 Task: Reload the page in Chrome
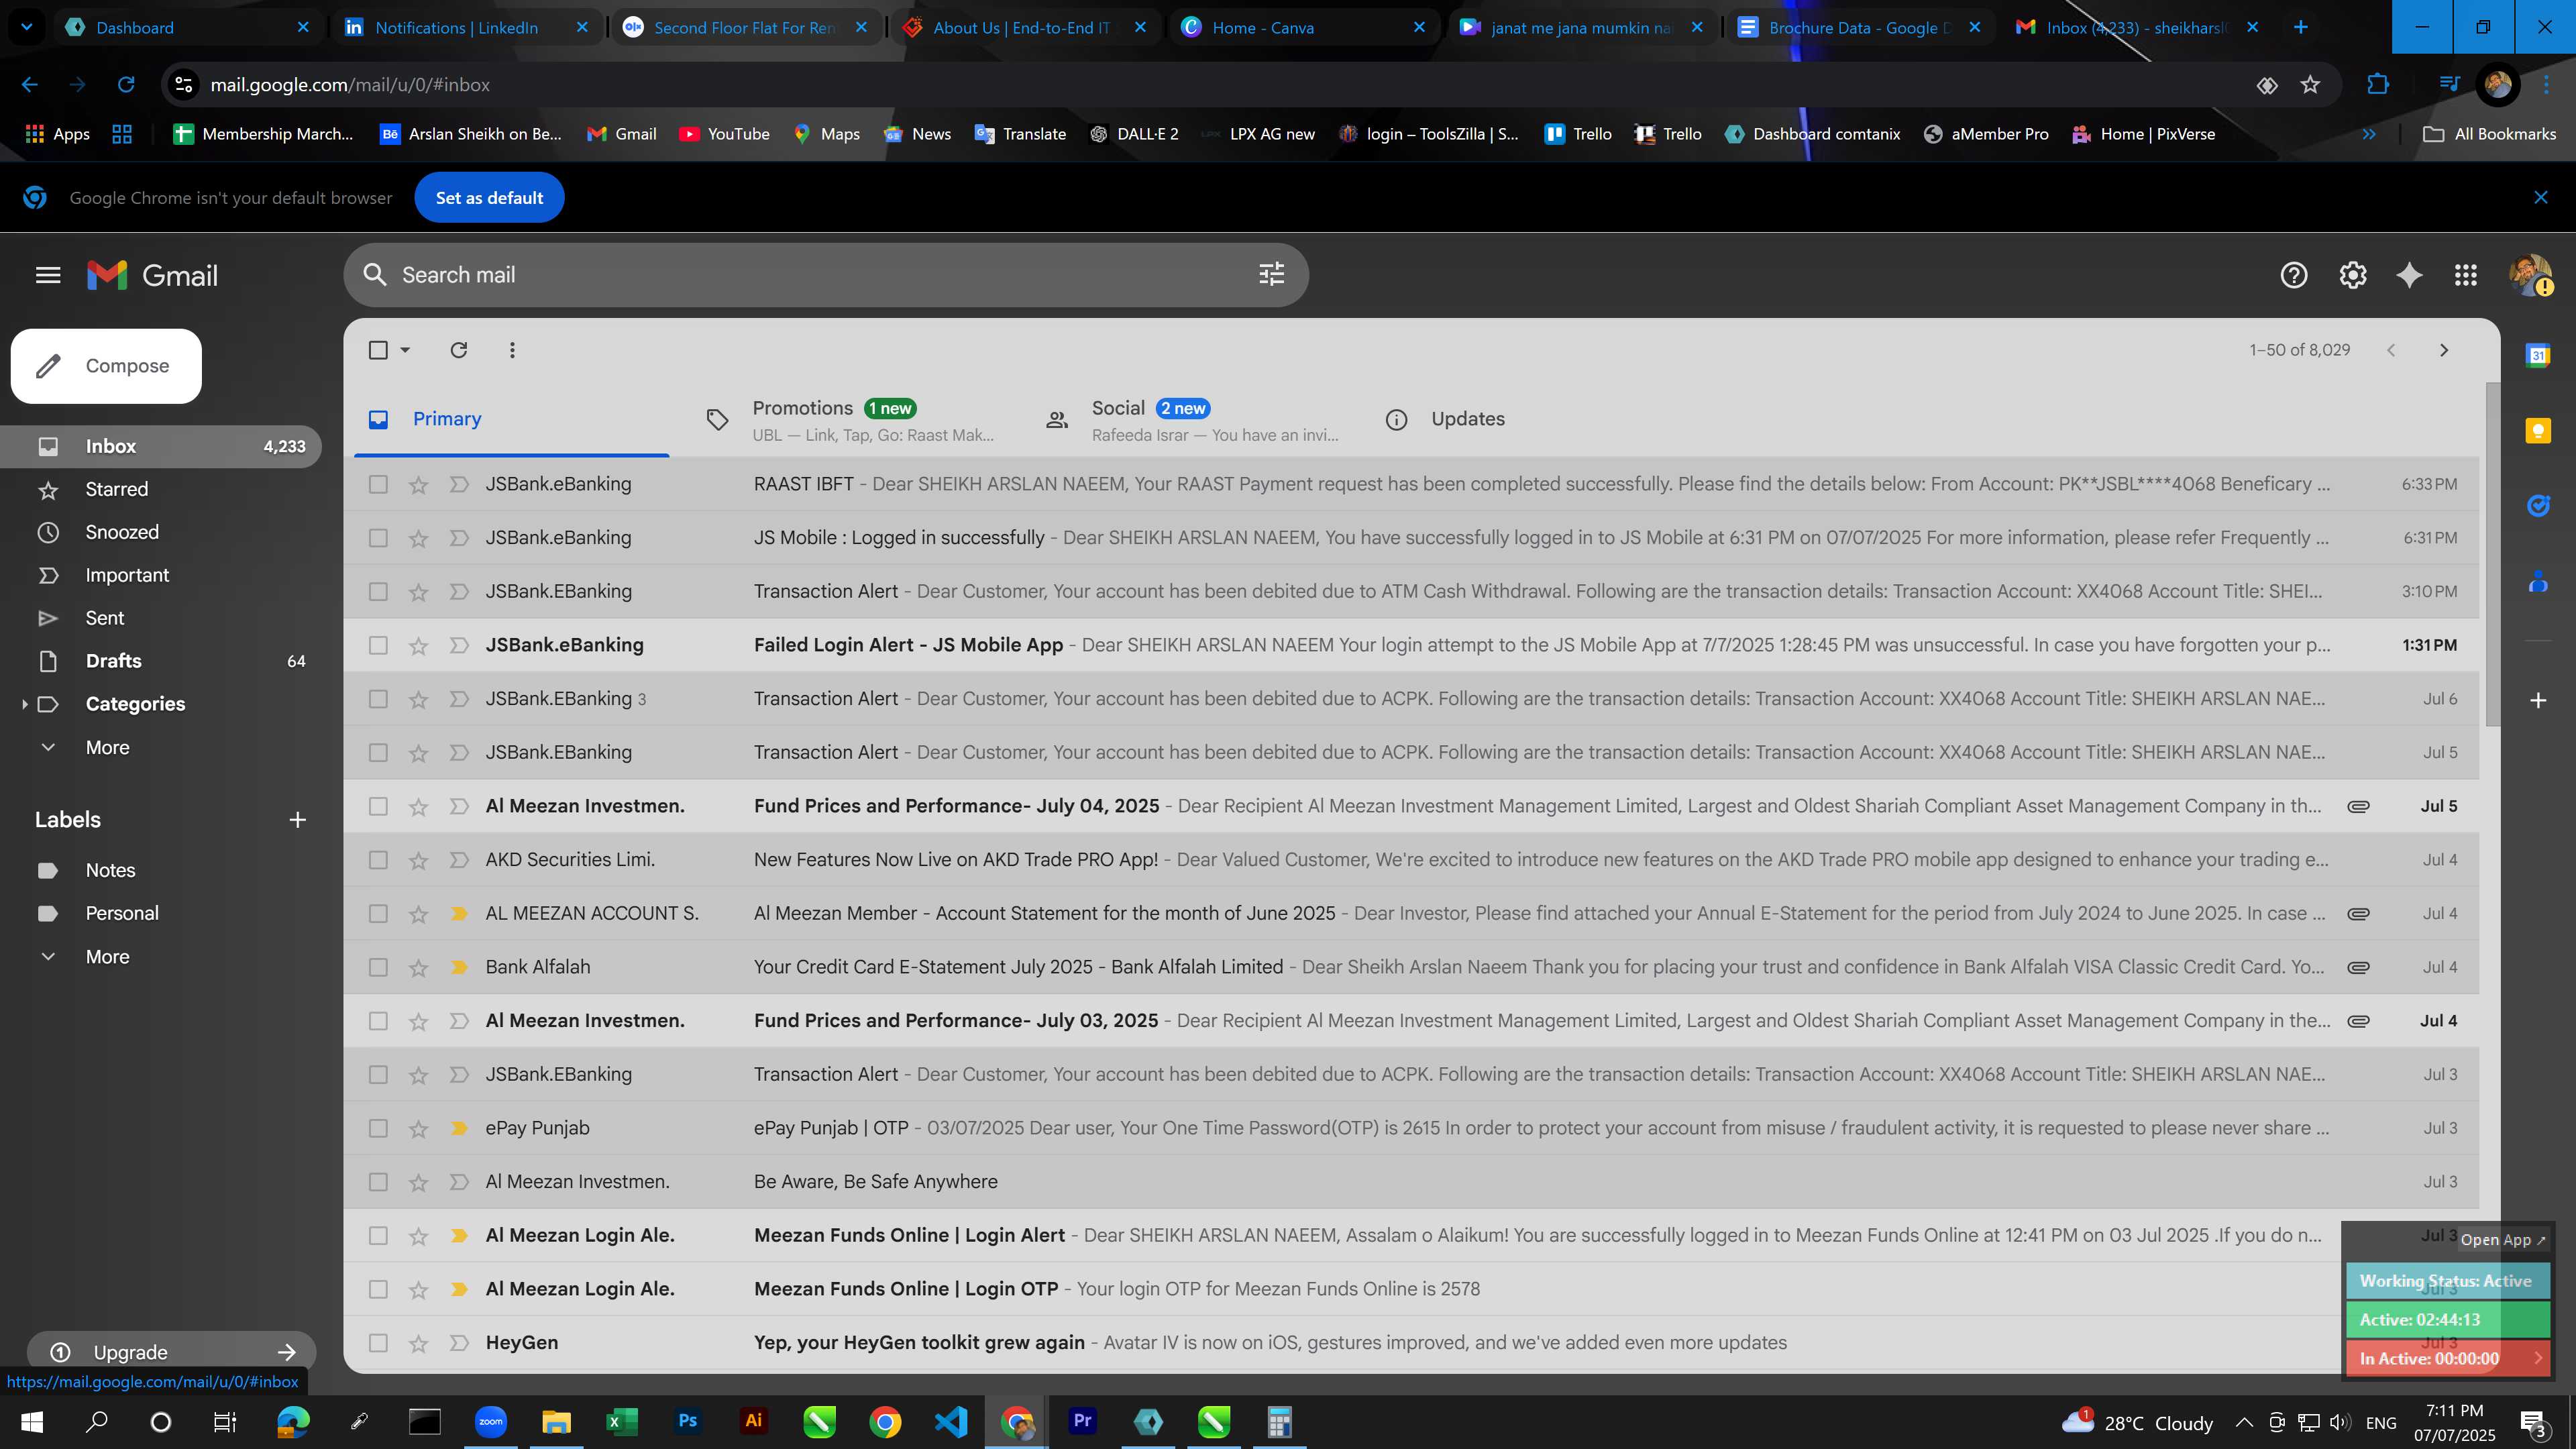point(126,85)
